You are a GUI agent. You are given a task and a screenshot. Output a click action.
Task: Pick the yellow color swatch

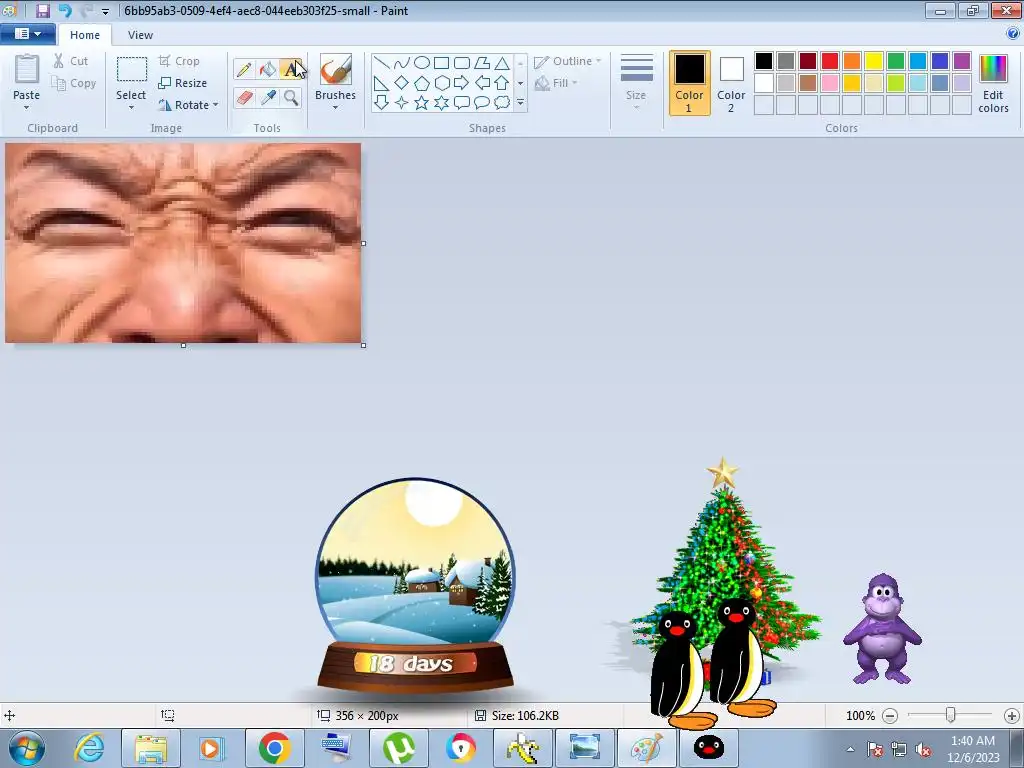[x=874, y=61]
